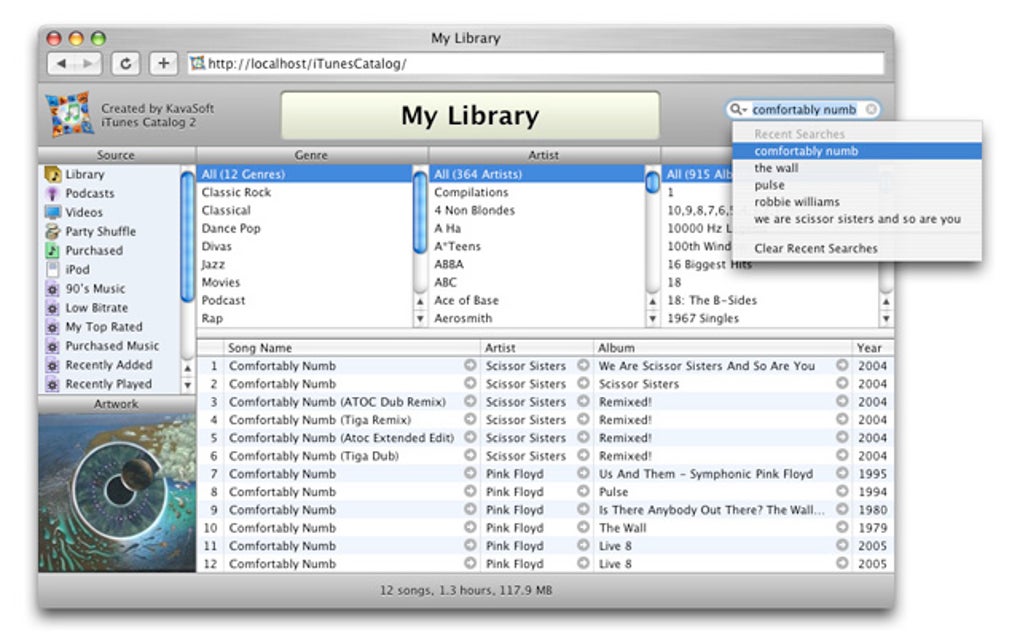Sort by the Song Name column header

click(x=352, y=348)
